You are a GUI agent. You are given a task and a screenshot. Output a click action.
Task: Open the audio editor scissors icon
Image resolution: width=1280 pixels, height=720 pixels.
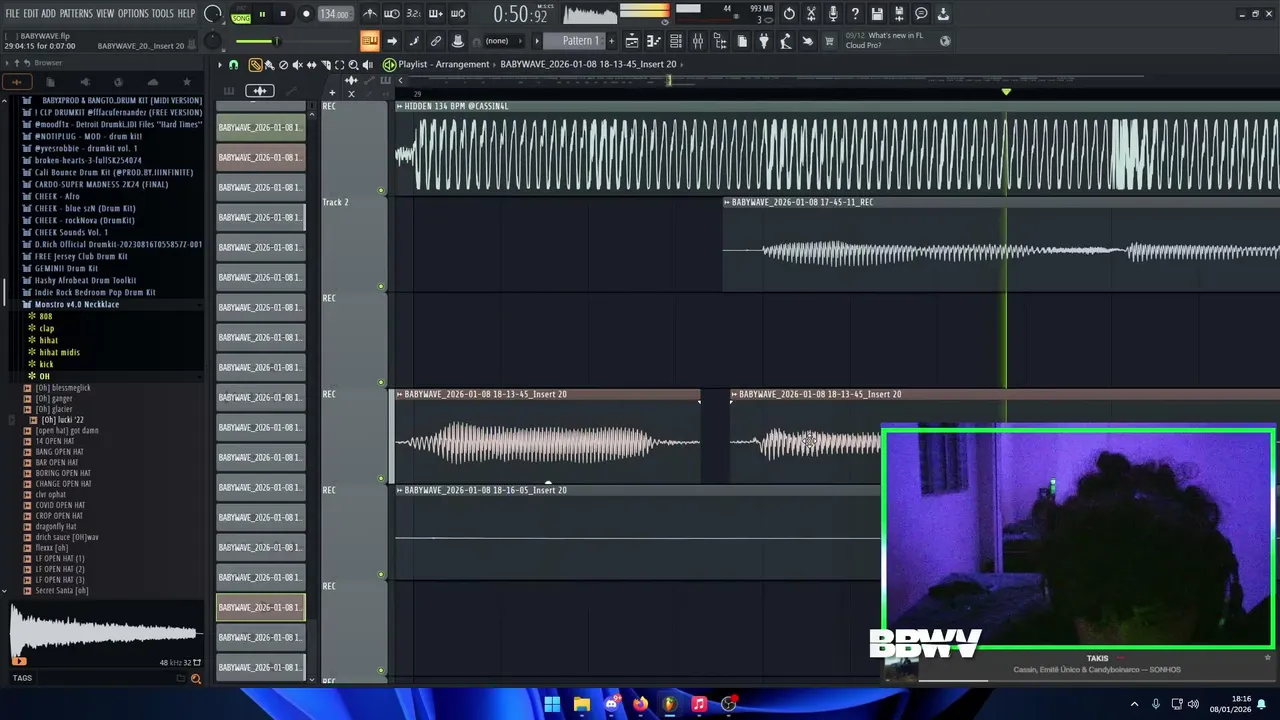[x=810, y=14]
